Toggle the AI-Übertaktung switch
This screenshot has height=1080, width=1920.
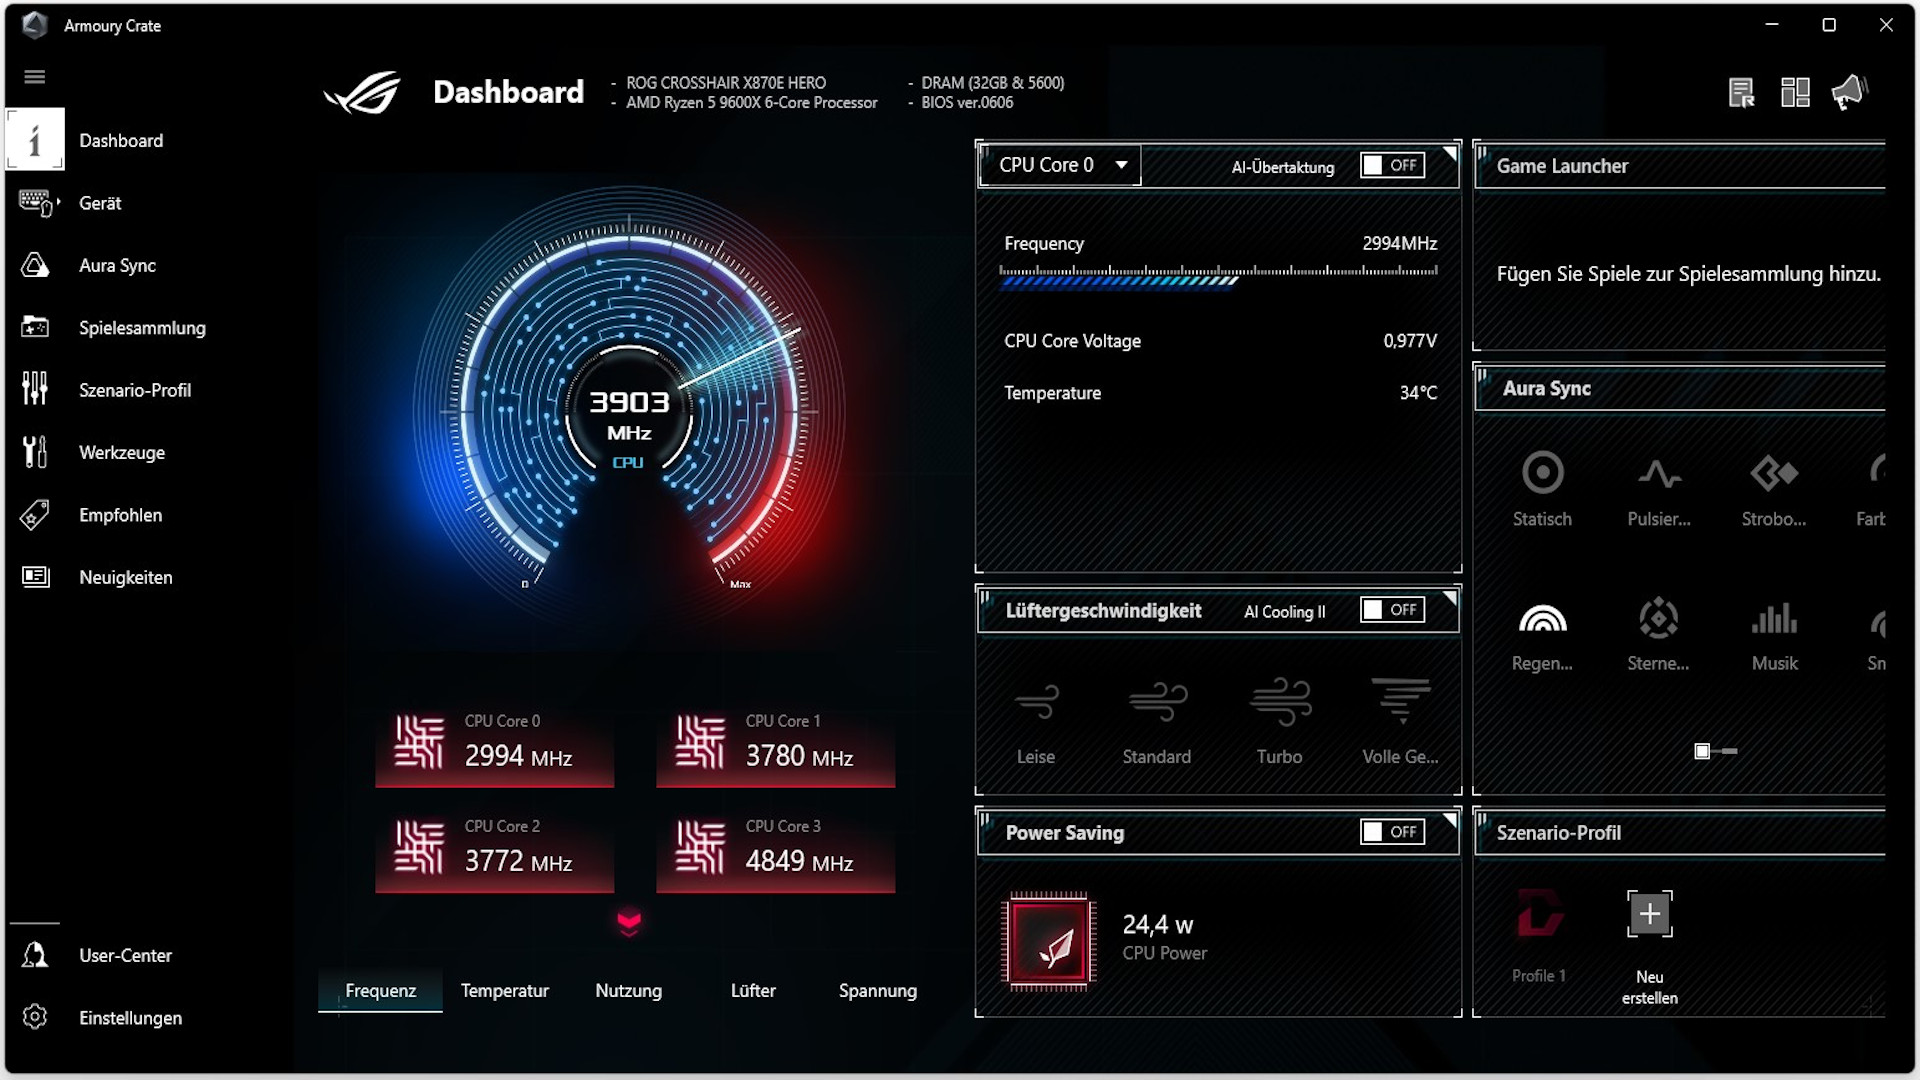pos(1392,165)
